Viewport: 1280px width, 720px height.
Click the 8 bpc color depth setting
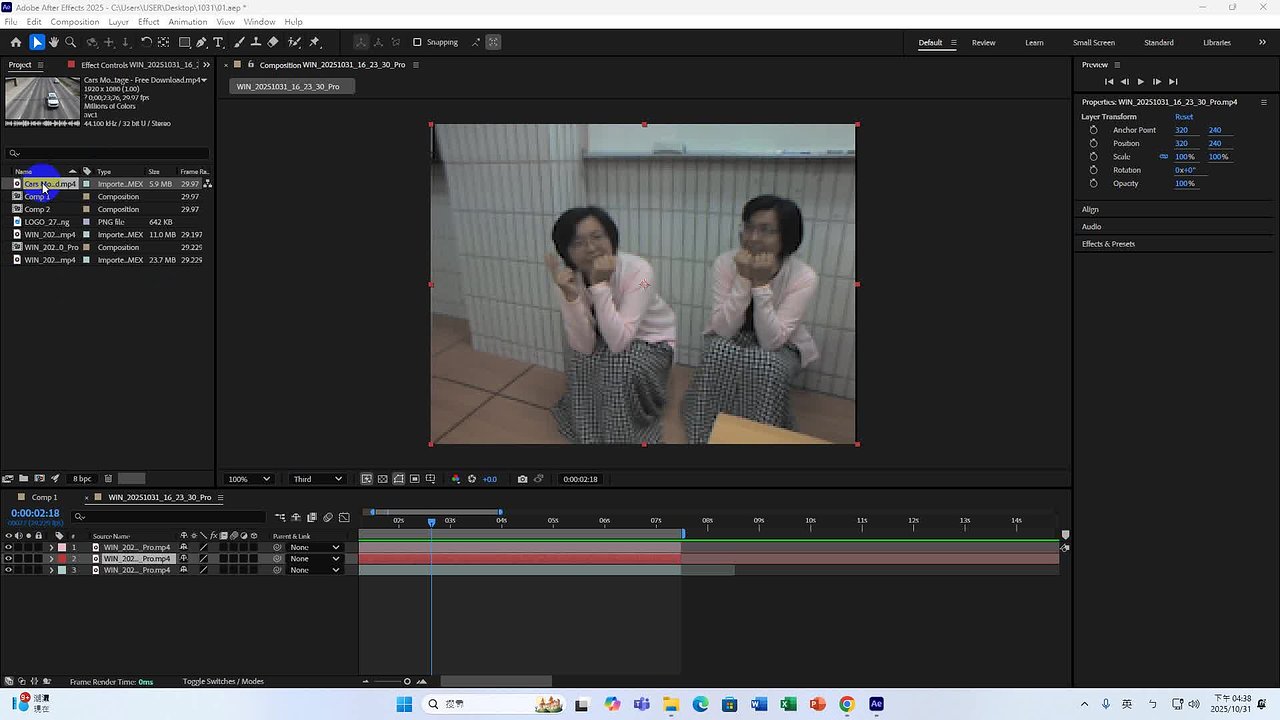pyautogui.click(x=82, y=479)
